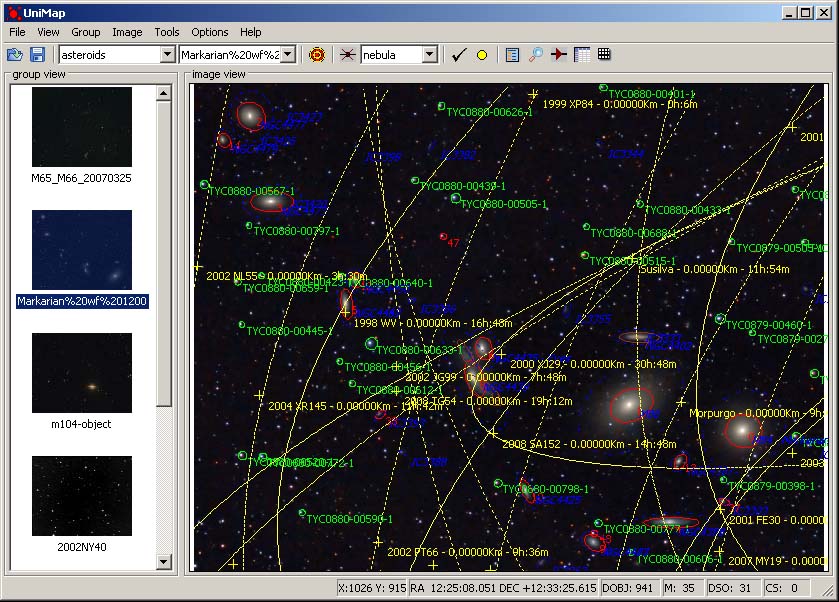Open the Markarian image selection dropdown

[x=288, y=54]
